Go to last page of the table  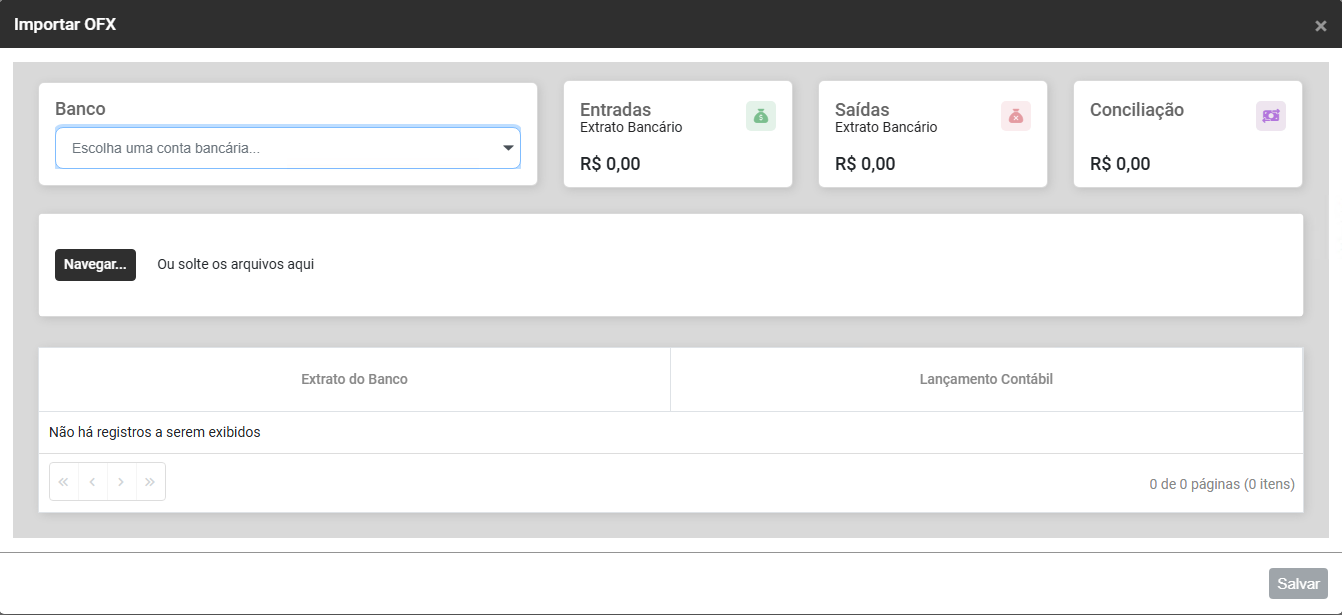coord(150,482)
